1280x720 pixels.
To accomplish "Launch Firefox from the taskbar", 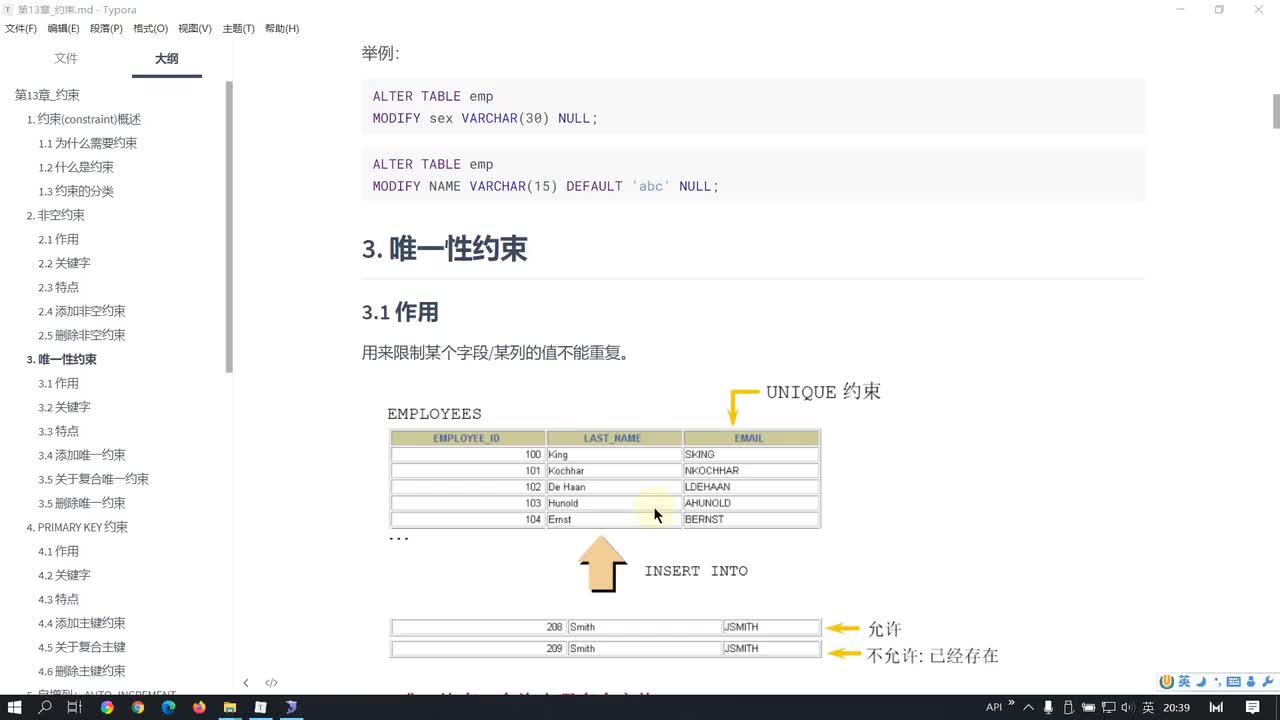I will (x=199, y=707).
